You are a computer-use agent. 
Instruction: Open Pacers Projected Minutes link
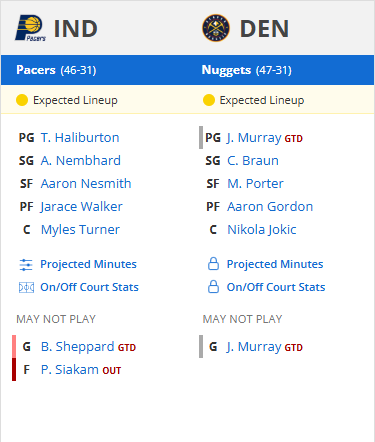coord(88,264)
